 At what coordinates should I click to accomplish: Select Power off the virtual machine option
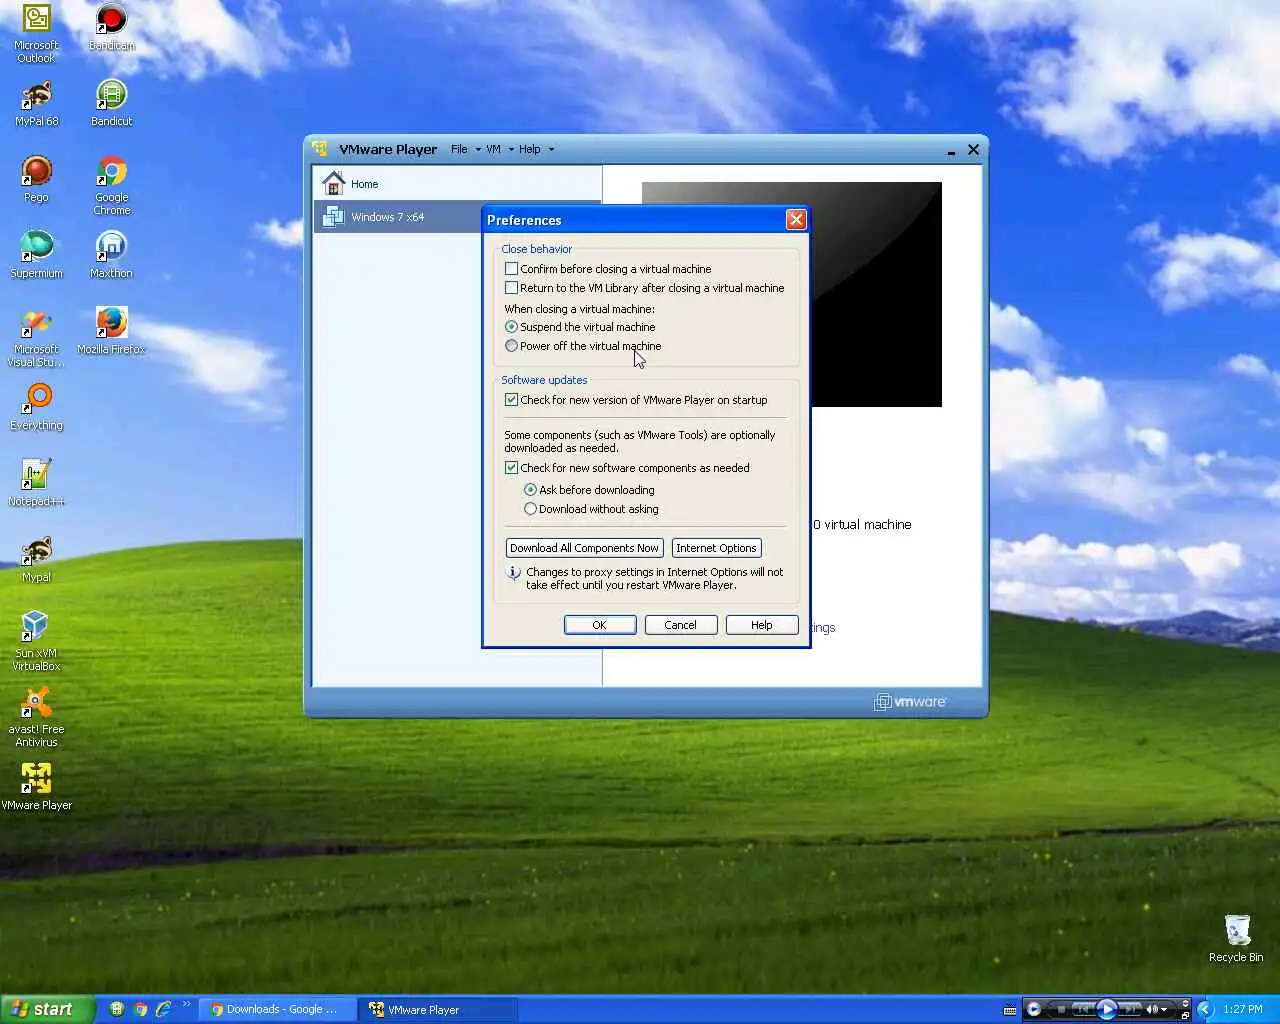[x=512, y=346]
